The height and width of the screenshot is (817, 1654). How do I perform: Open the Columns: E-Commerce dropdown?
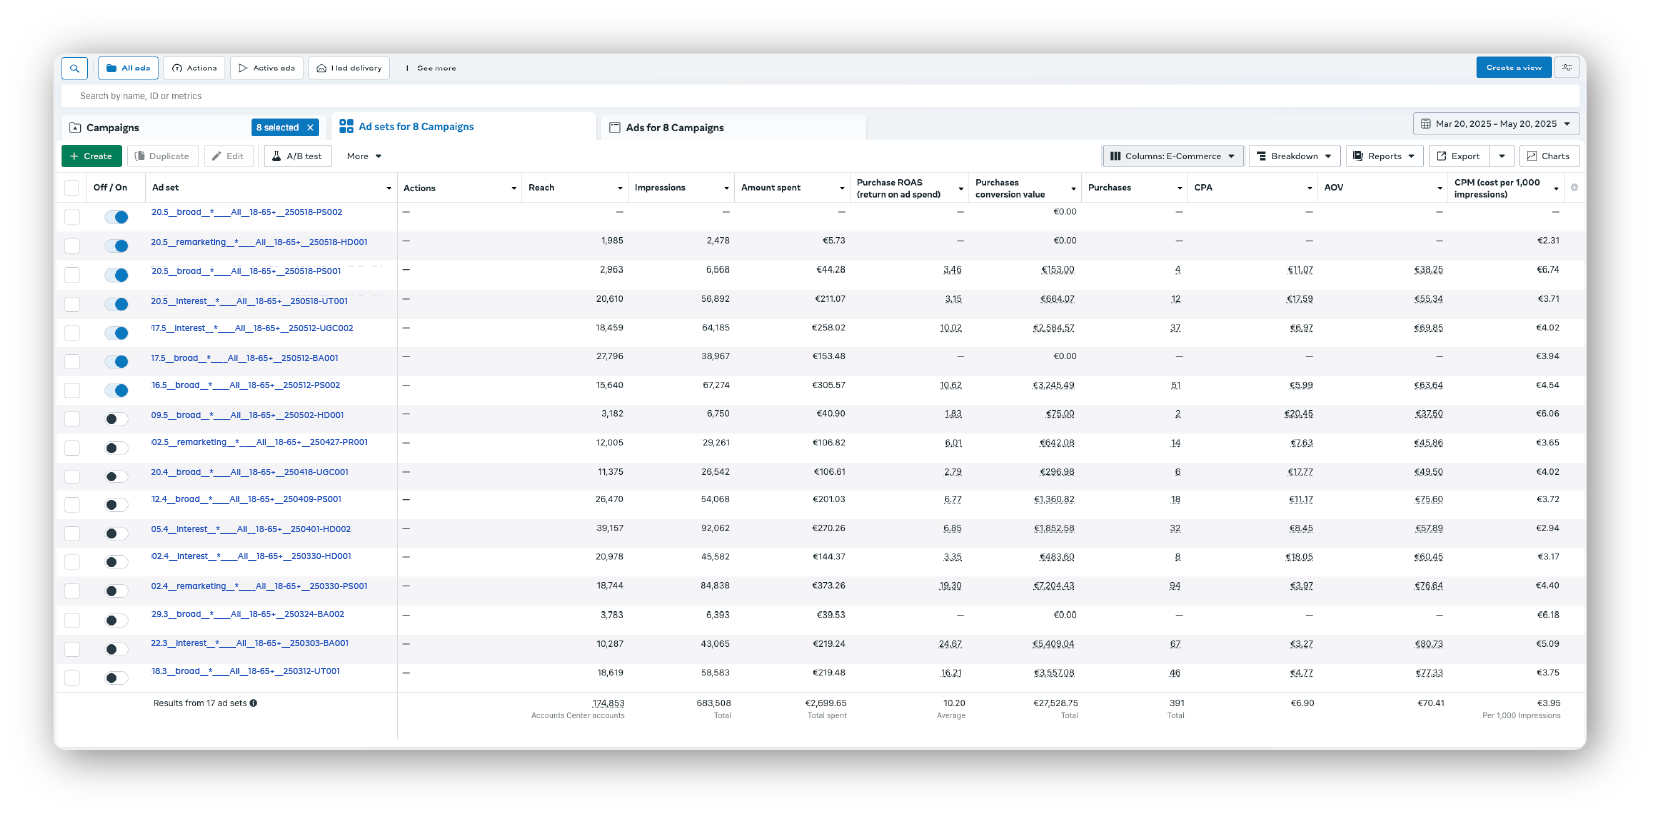(x=1172, y=156)
